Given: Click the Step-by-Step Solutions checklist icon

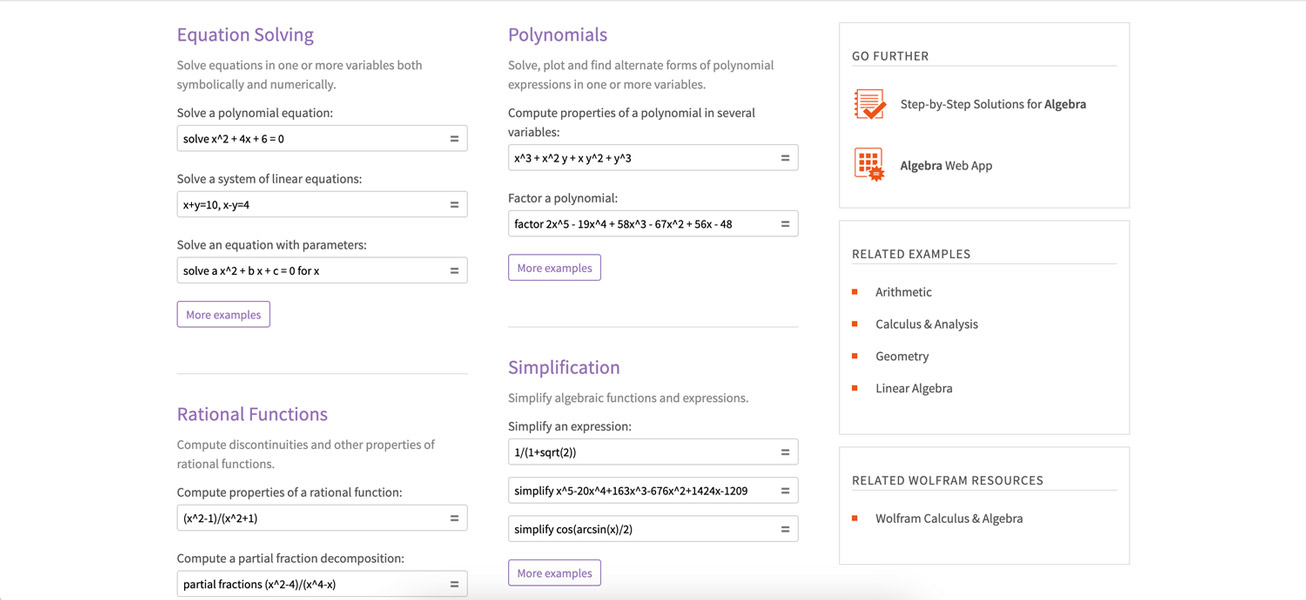Looking at the screenshot, I should click(869, 104).
